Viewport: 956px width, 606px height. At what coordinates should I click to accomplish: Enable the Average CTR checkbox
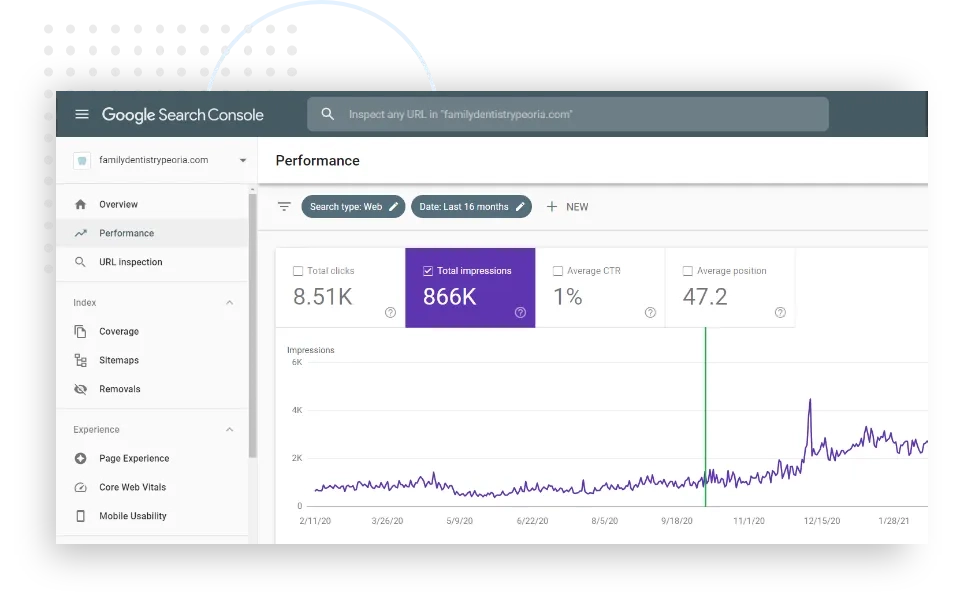(x=558, y=271)
